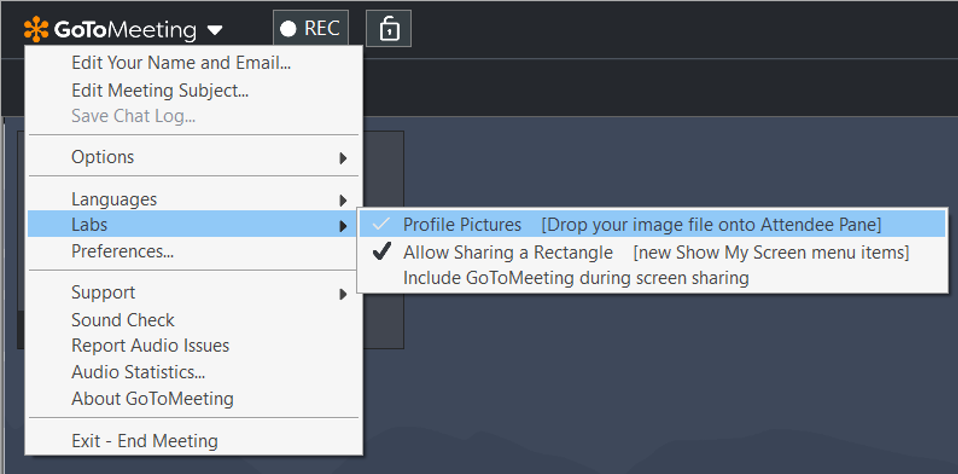Run the Sound Check option

[x=123, y=320]
